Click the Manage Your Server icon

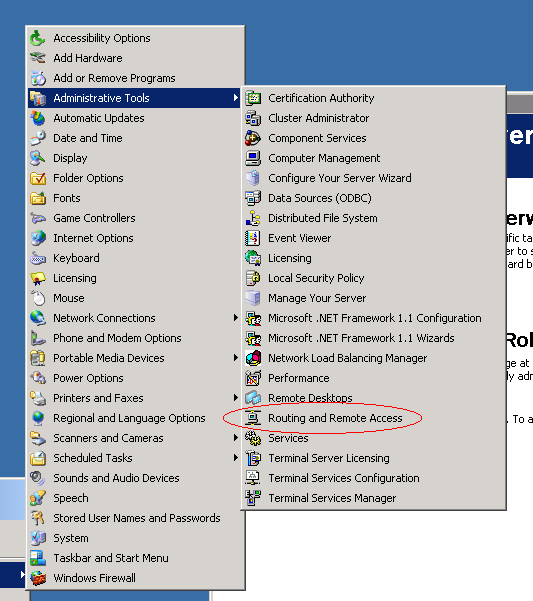point(253,298)
